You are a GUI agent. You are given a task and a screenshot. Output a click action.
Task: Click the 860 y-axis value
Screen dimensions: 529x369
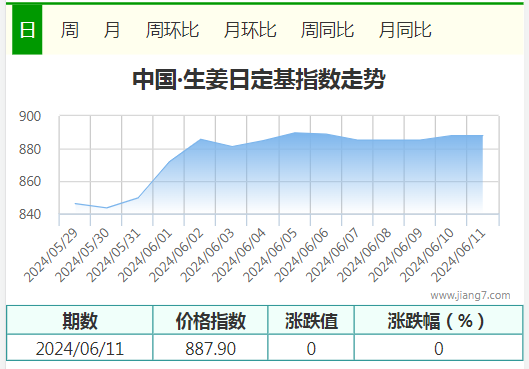(30, 181)
